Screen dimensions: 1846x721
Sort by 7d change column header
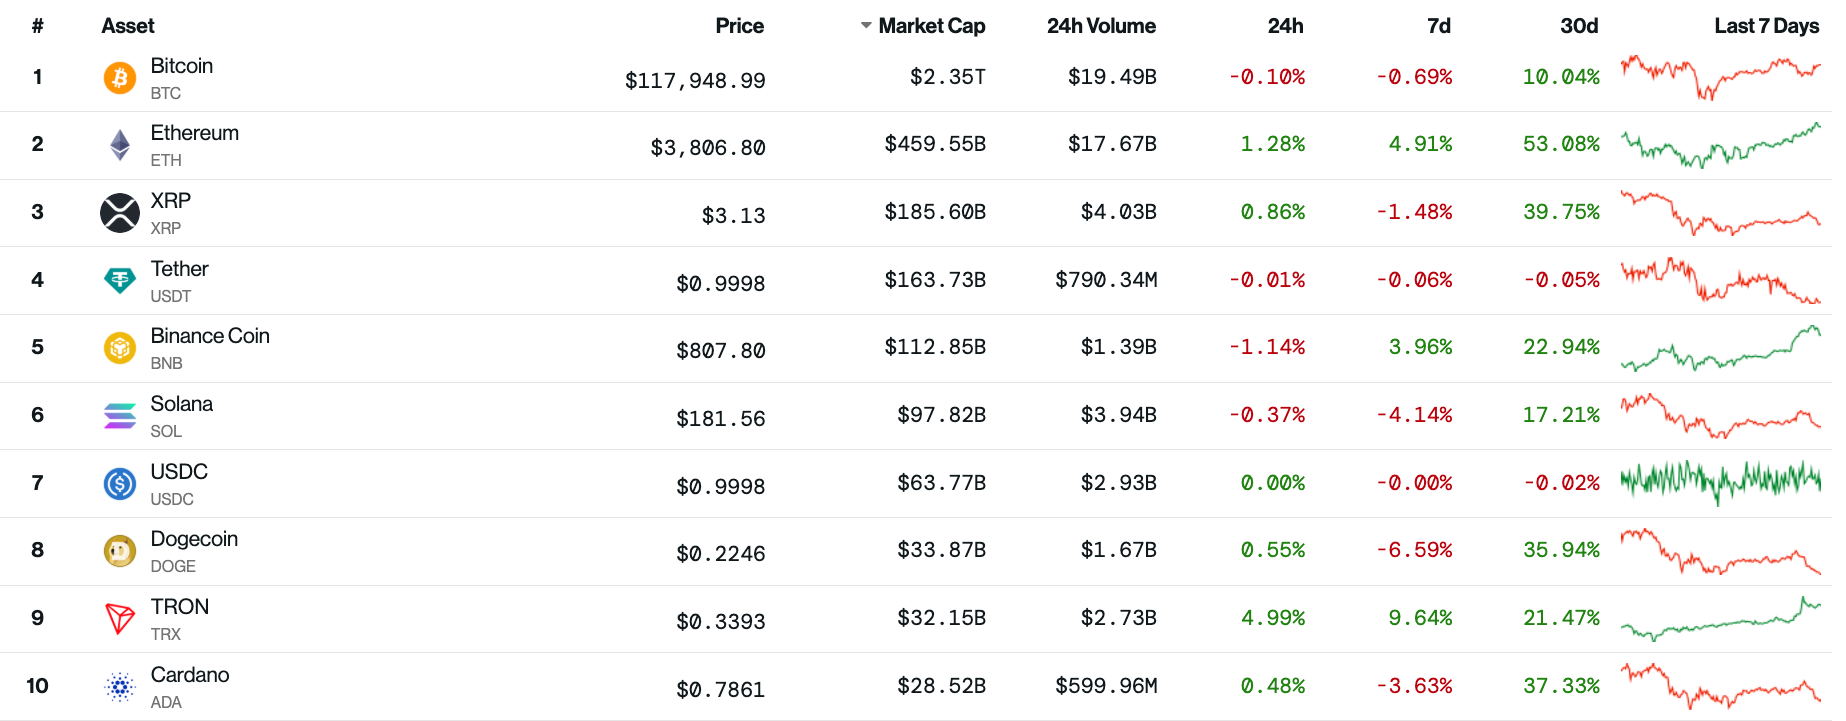[1438, 26]
